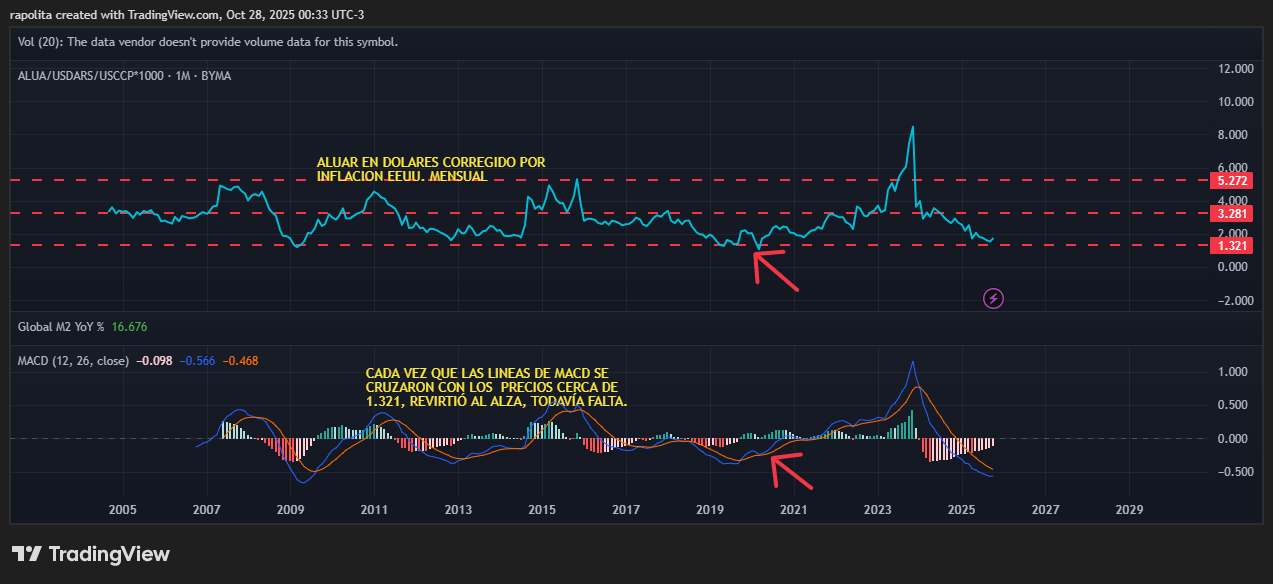Expand the Global M2 value 16.676
Image resolution: width=1273 pixels, height=584 pixels.
[x=130, y=326]
